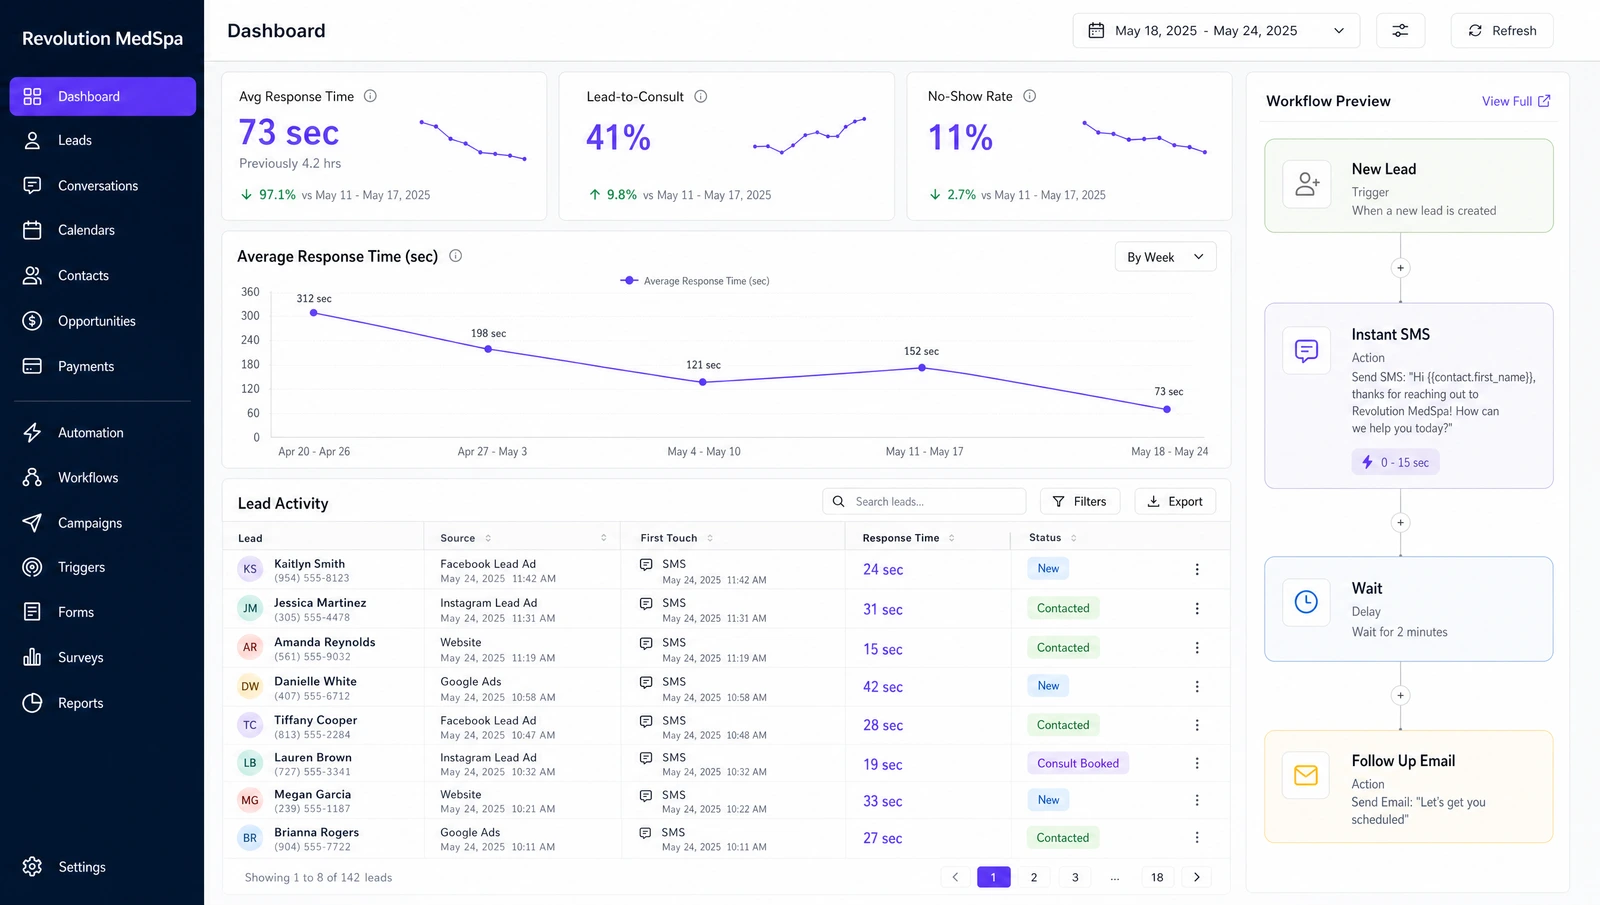This screenshot has width=1600, height=905.
Task: Sort leads by Status column
Action: [x=1053, y=538]
